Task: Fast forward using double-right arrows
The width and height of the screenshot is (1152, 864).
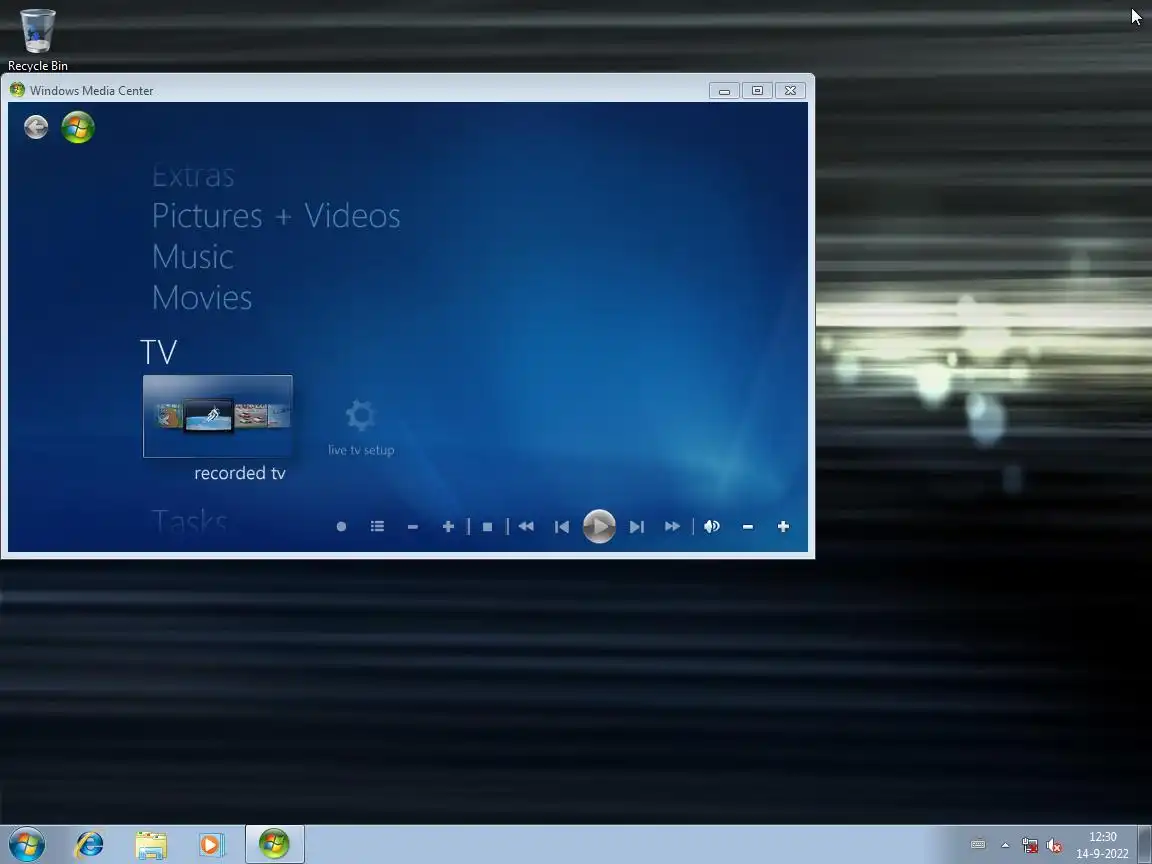Action: tap(672, 526)
